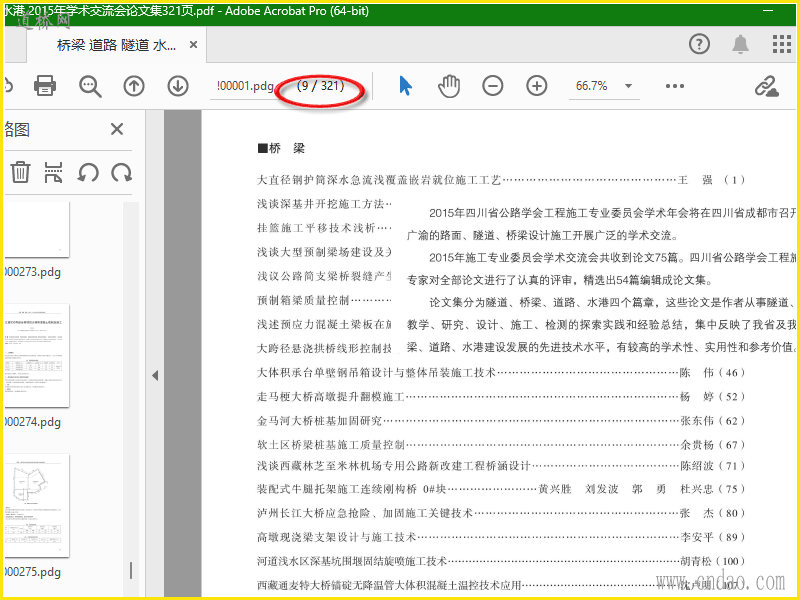Click the thumbnails panel scrollbar
Image resolution: width=800 pixels, height=600 pixels.
point(131,570)
